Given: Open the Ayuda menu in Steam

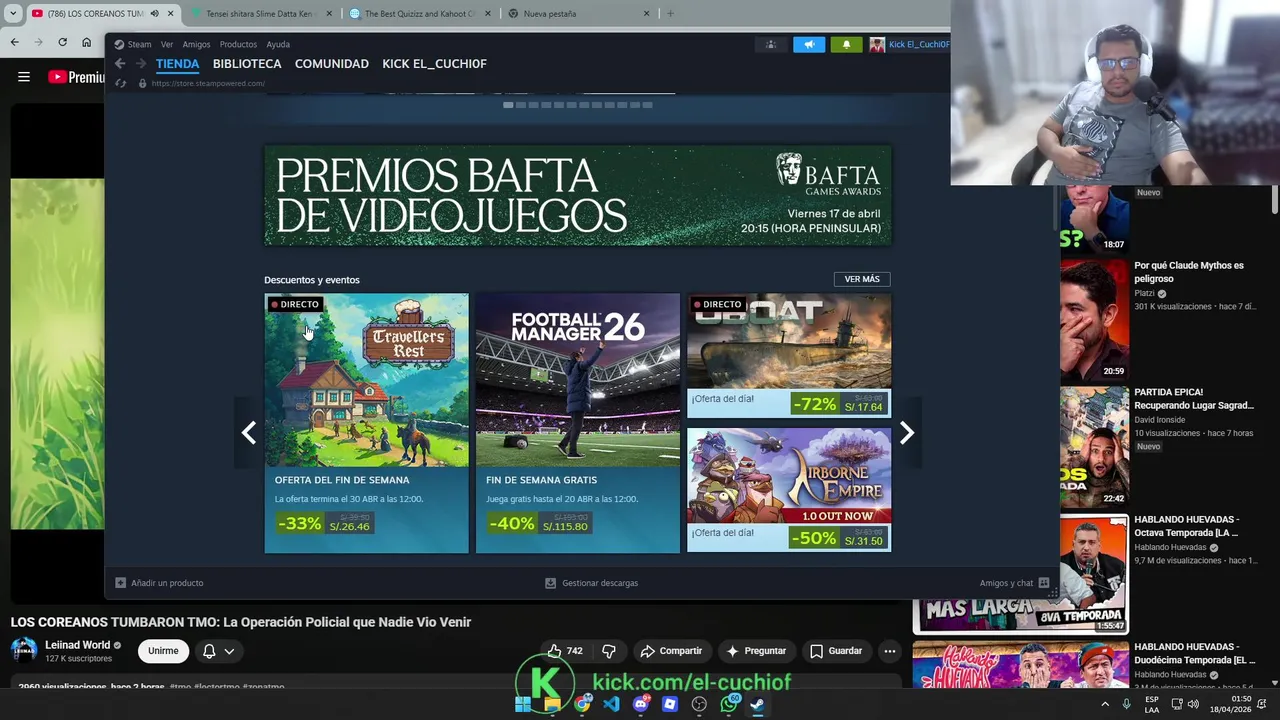Looking at the screenshot, I should [x=278, y=44].
